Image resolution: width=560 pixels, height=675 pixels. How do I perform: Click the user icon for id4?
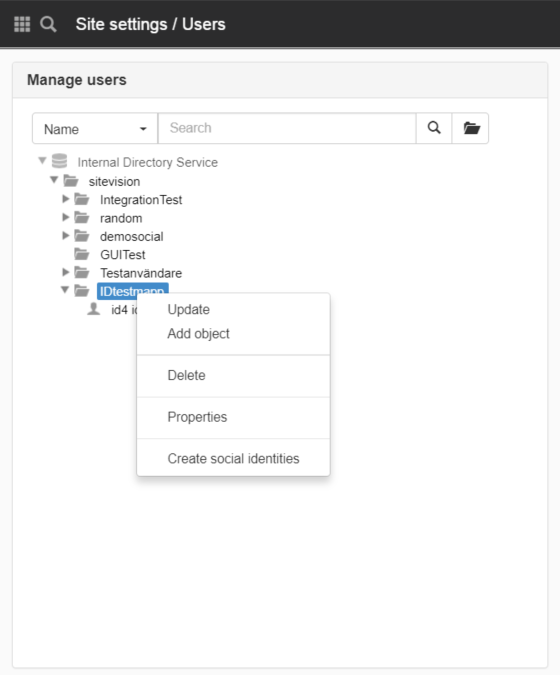(93, 309)
